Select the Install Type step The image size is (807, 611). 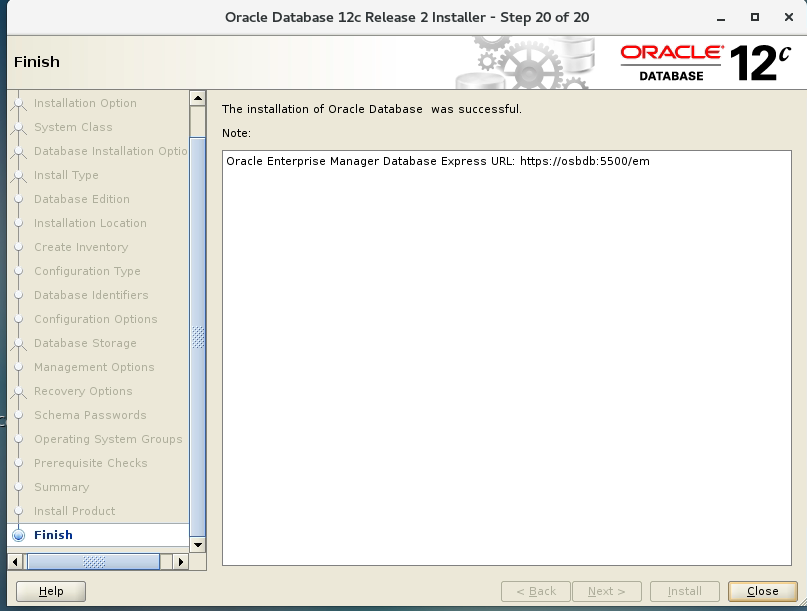(66, 175)
